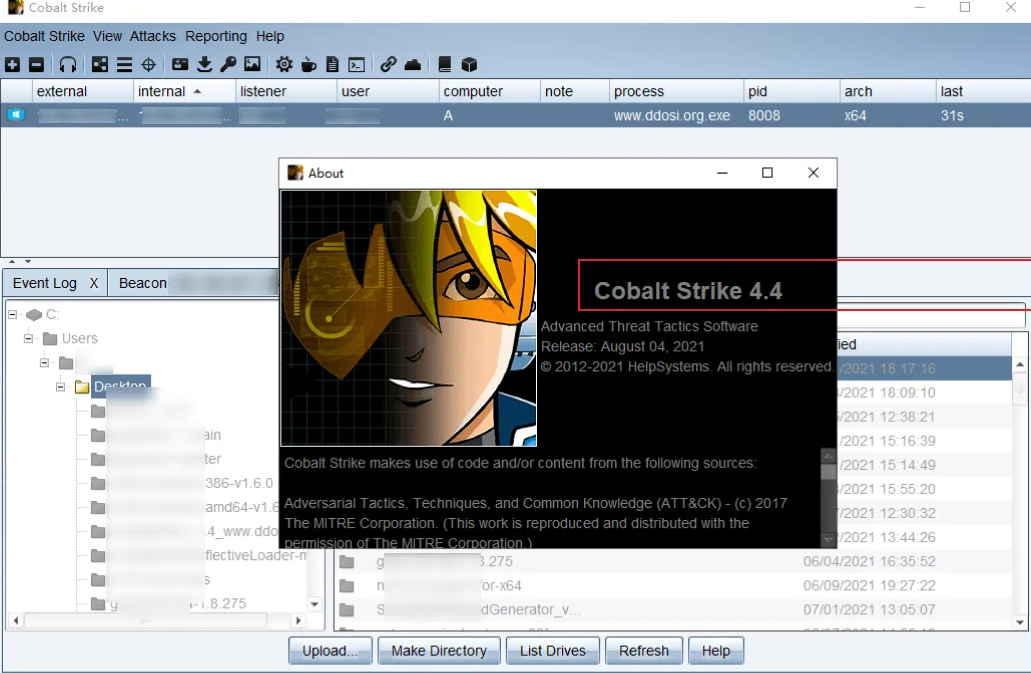Collapse the Users tree node
This screenshot has width=1031, height=673.
click(28, 338)
